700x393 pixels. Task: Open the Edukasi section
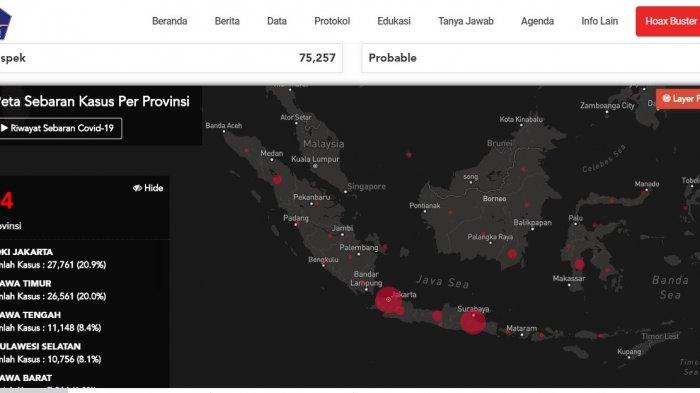coord(394,21)
